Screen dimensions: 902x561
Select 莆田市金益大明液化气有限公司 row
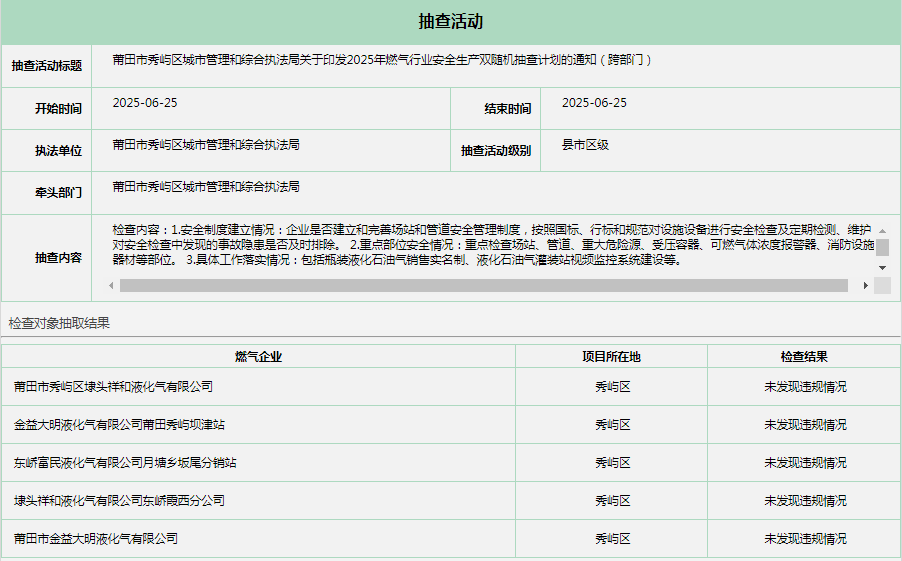click(x=96, y=538)
